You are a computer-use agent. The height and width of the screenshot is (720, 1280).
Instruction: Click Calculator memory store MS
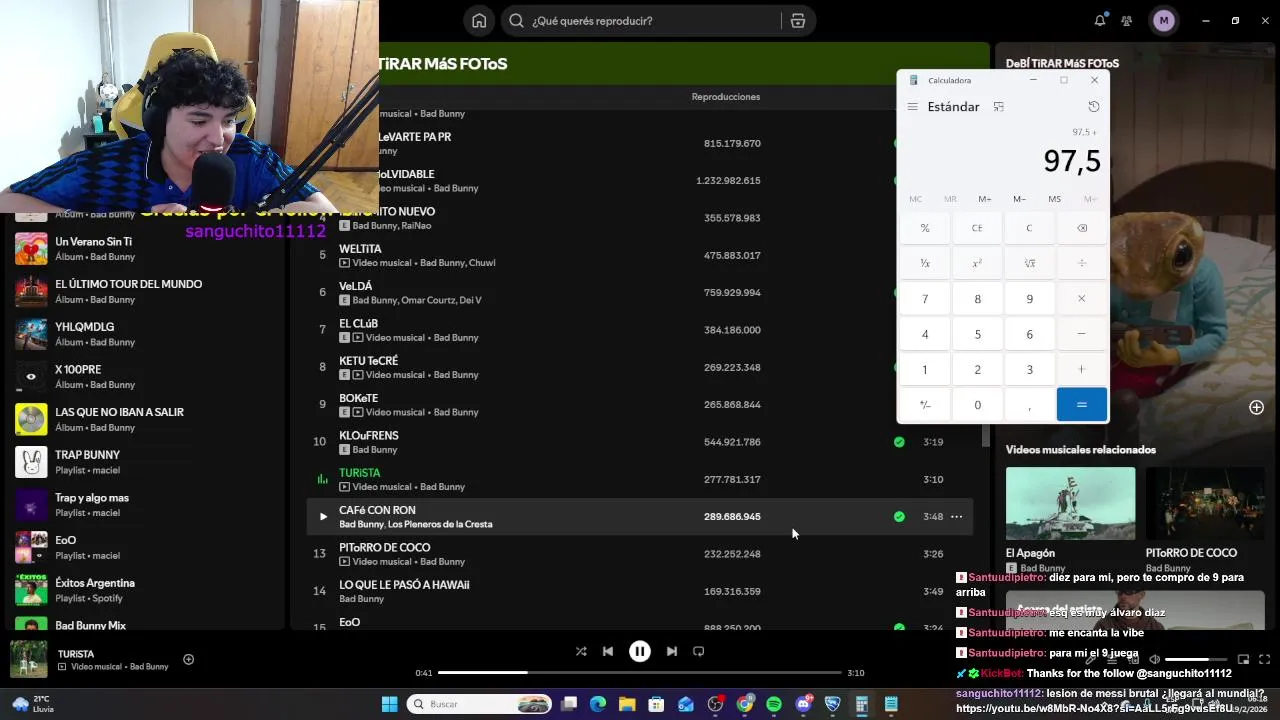point(1054,199)
